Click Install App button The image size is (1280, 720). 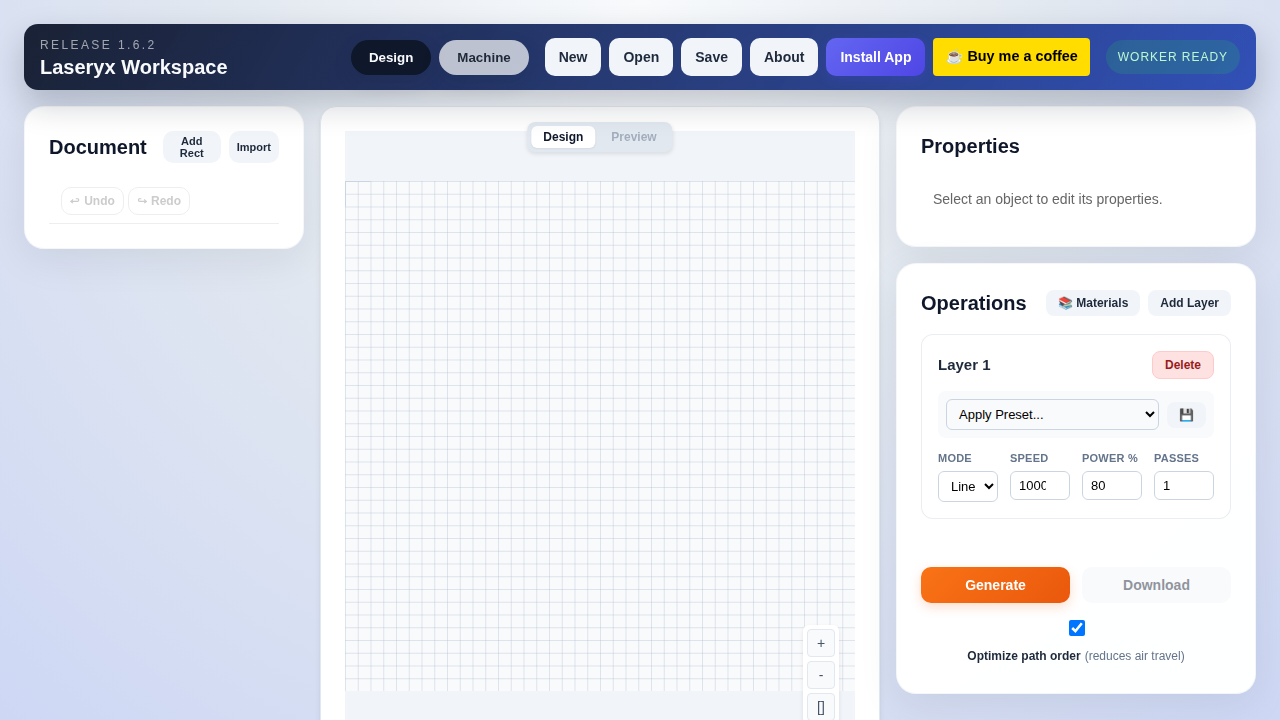point(876,57)
